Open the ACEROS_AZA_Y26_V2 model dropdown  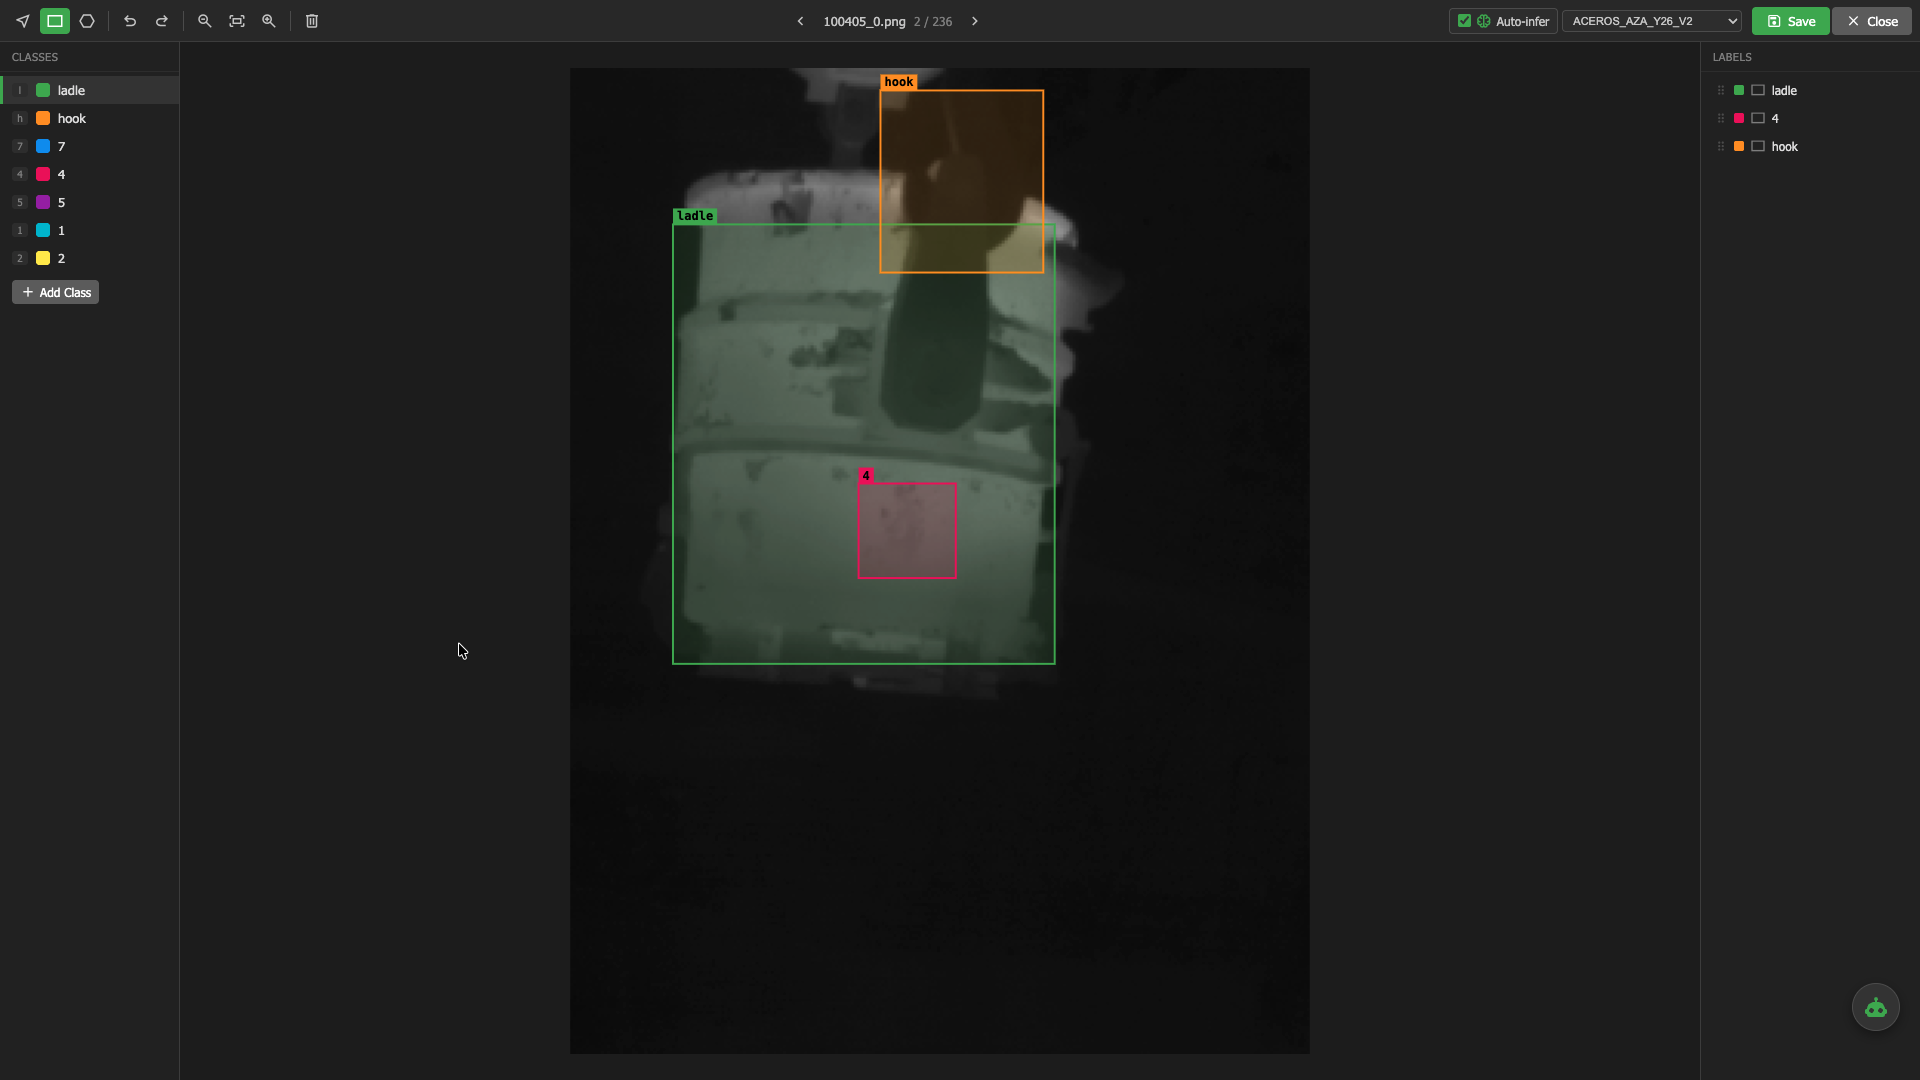pyautogui.click(x=1652, y=21)
